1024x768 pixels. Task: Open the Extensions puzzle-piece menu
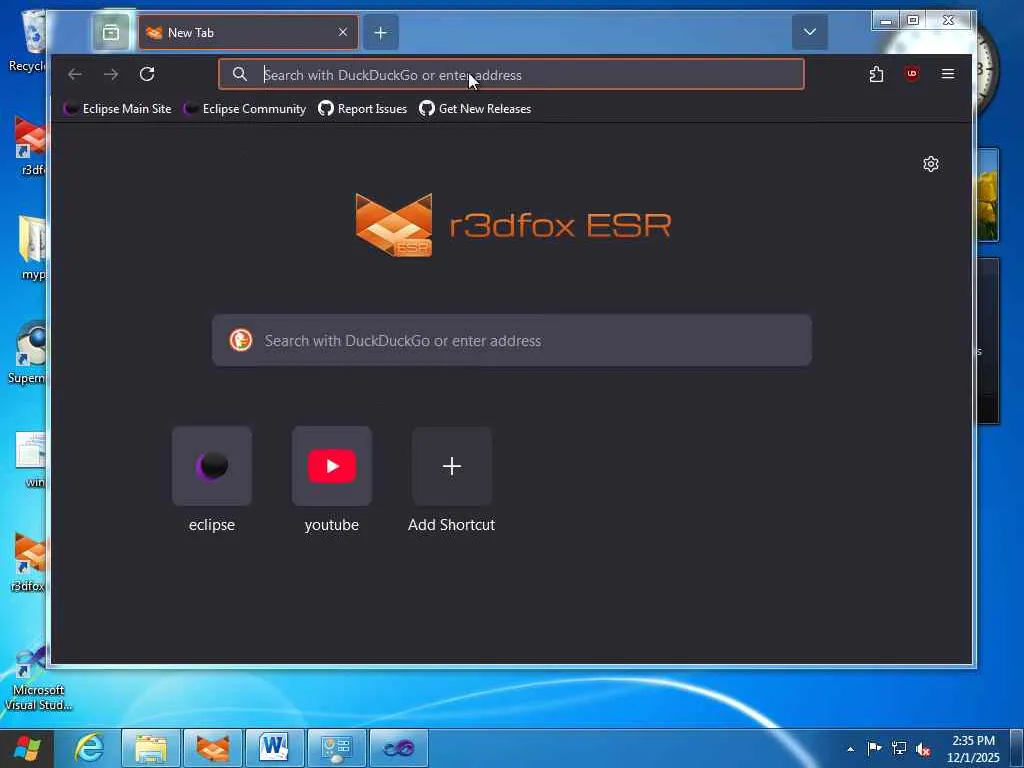click(876, 74)
